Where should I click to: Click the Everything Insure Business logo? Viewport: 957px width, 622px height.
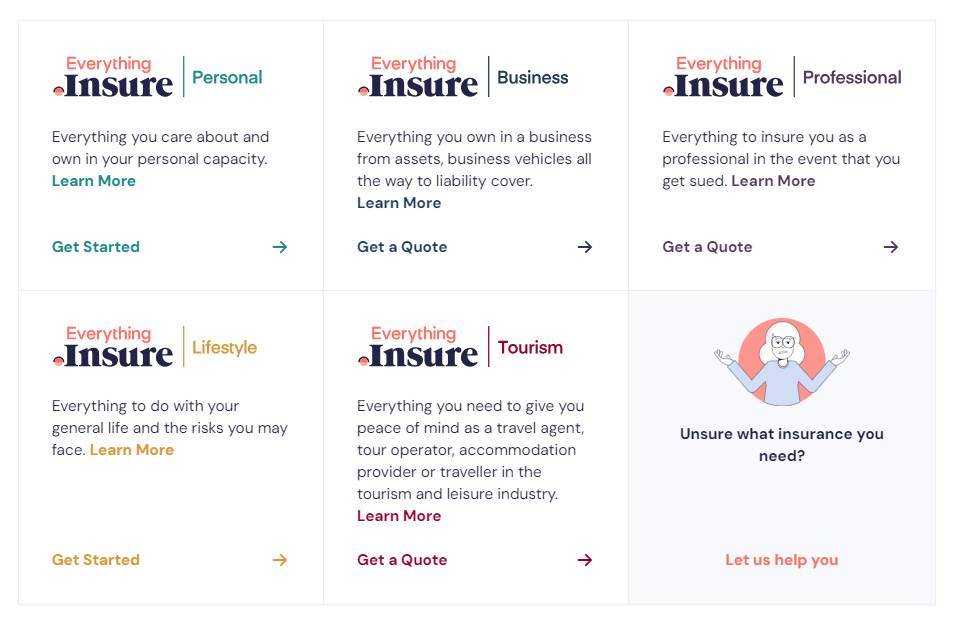[x=462, y=77]
